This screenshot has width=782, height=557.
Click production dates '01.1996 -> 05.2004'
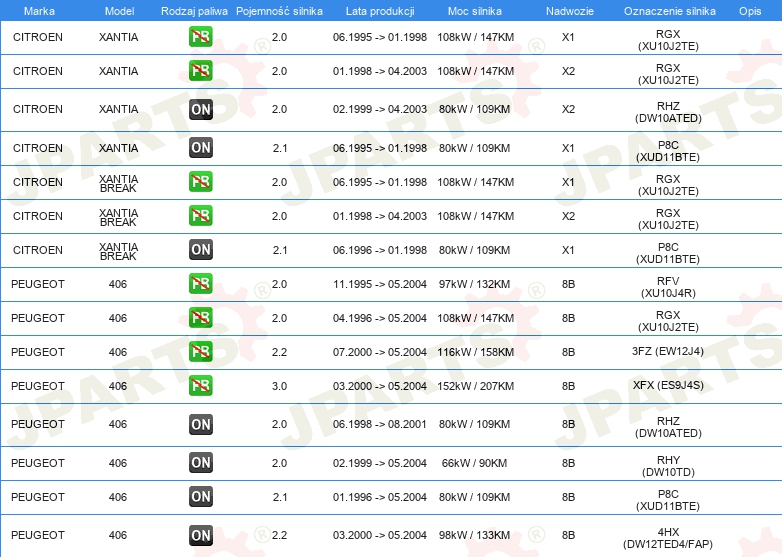tap(380, 497)
